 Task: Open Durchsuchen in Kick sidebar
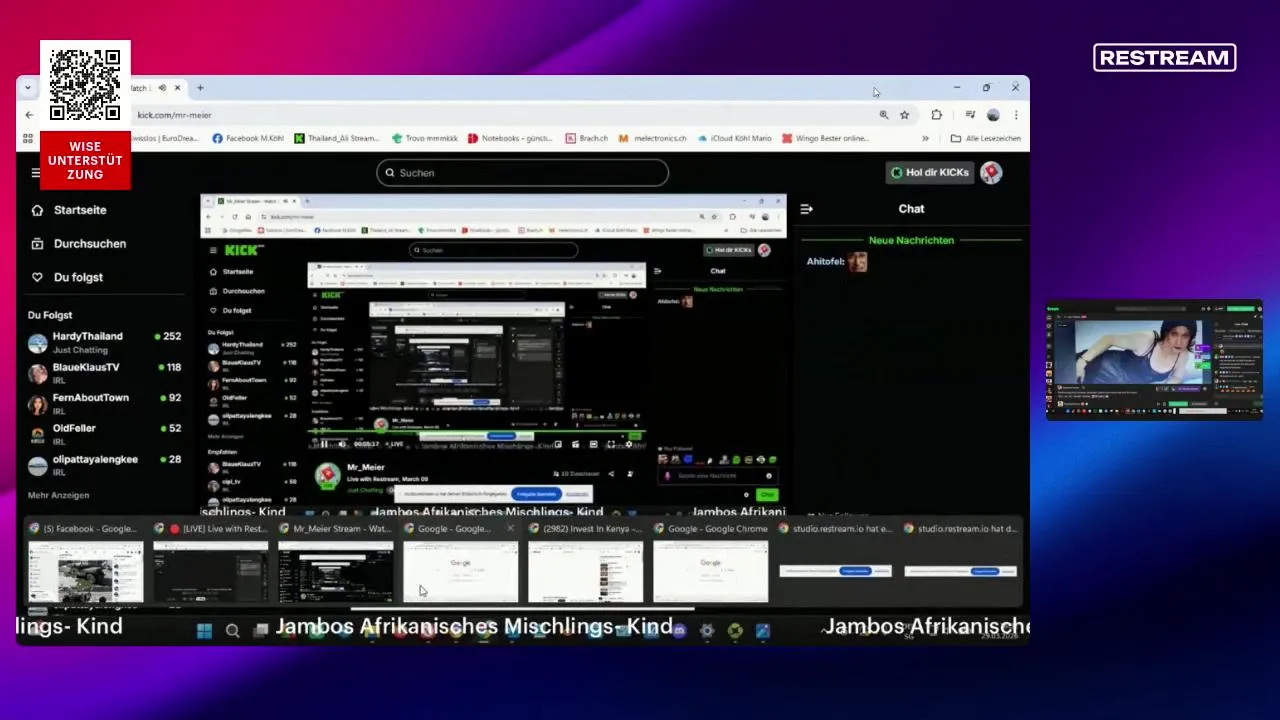[79, 243]
